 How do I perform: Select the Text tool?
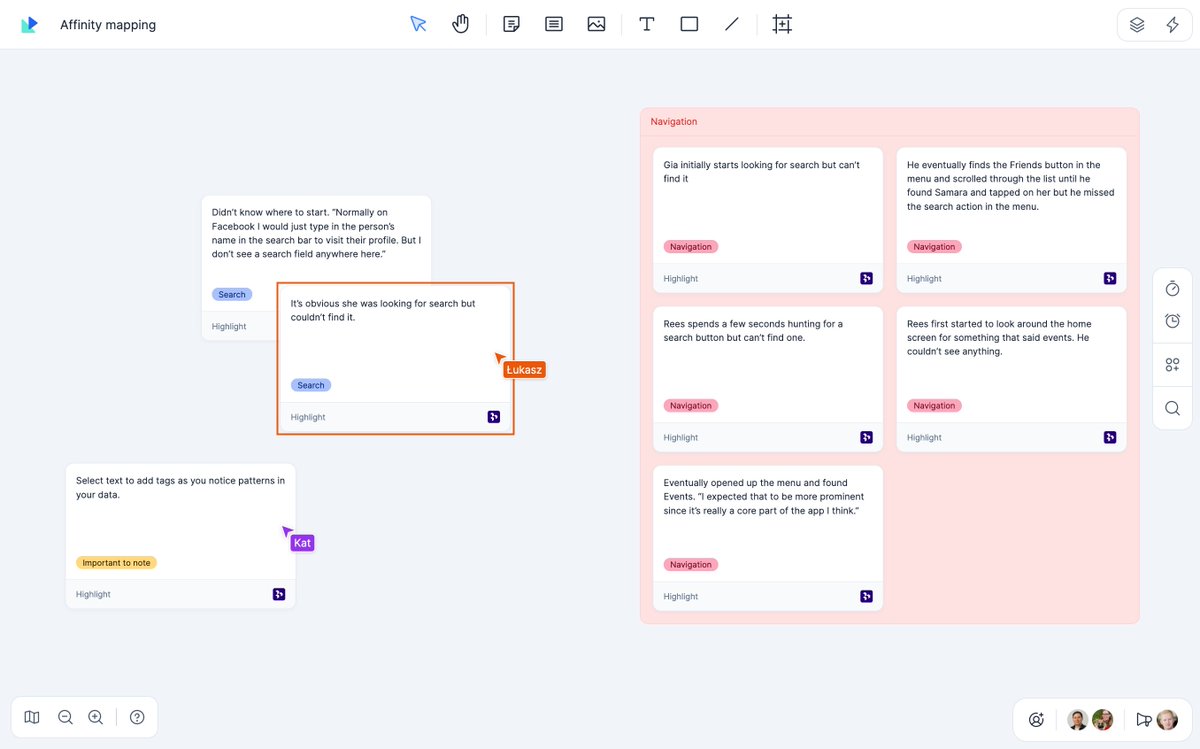[x=646, y=23]
